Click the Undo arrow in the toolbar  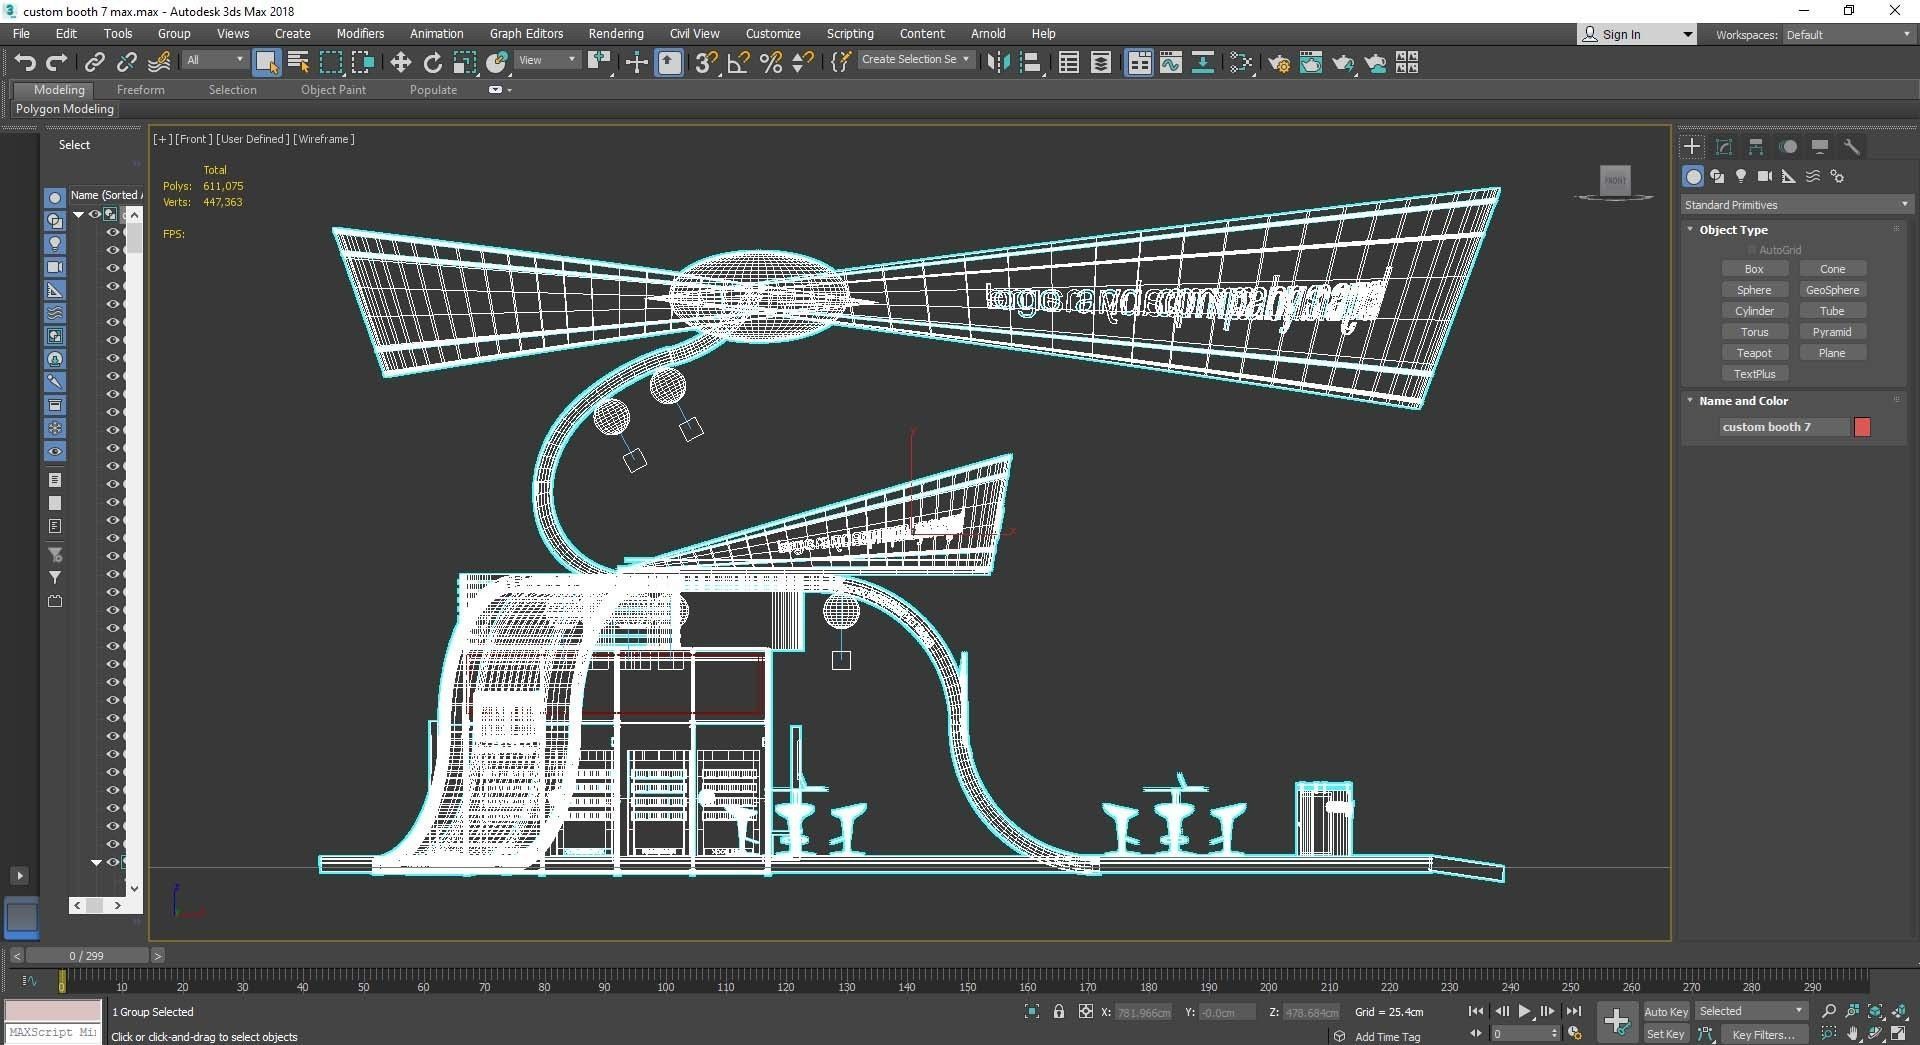[25, 63]
